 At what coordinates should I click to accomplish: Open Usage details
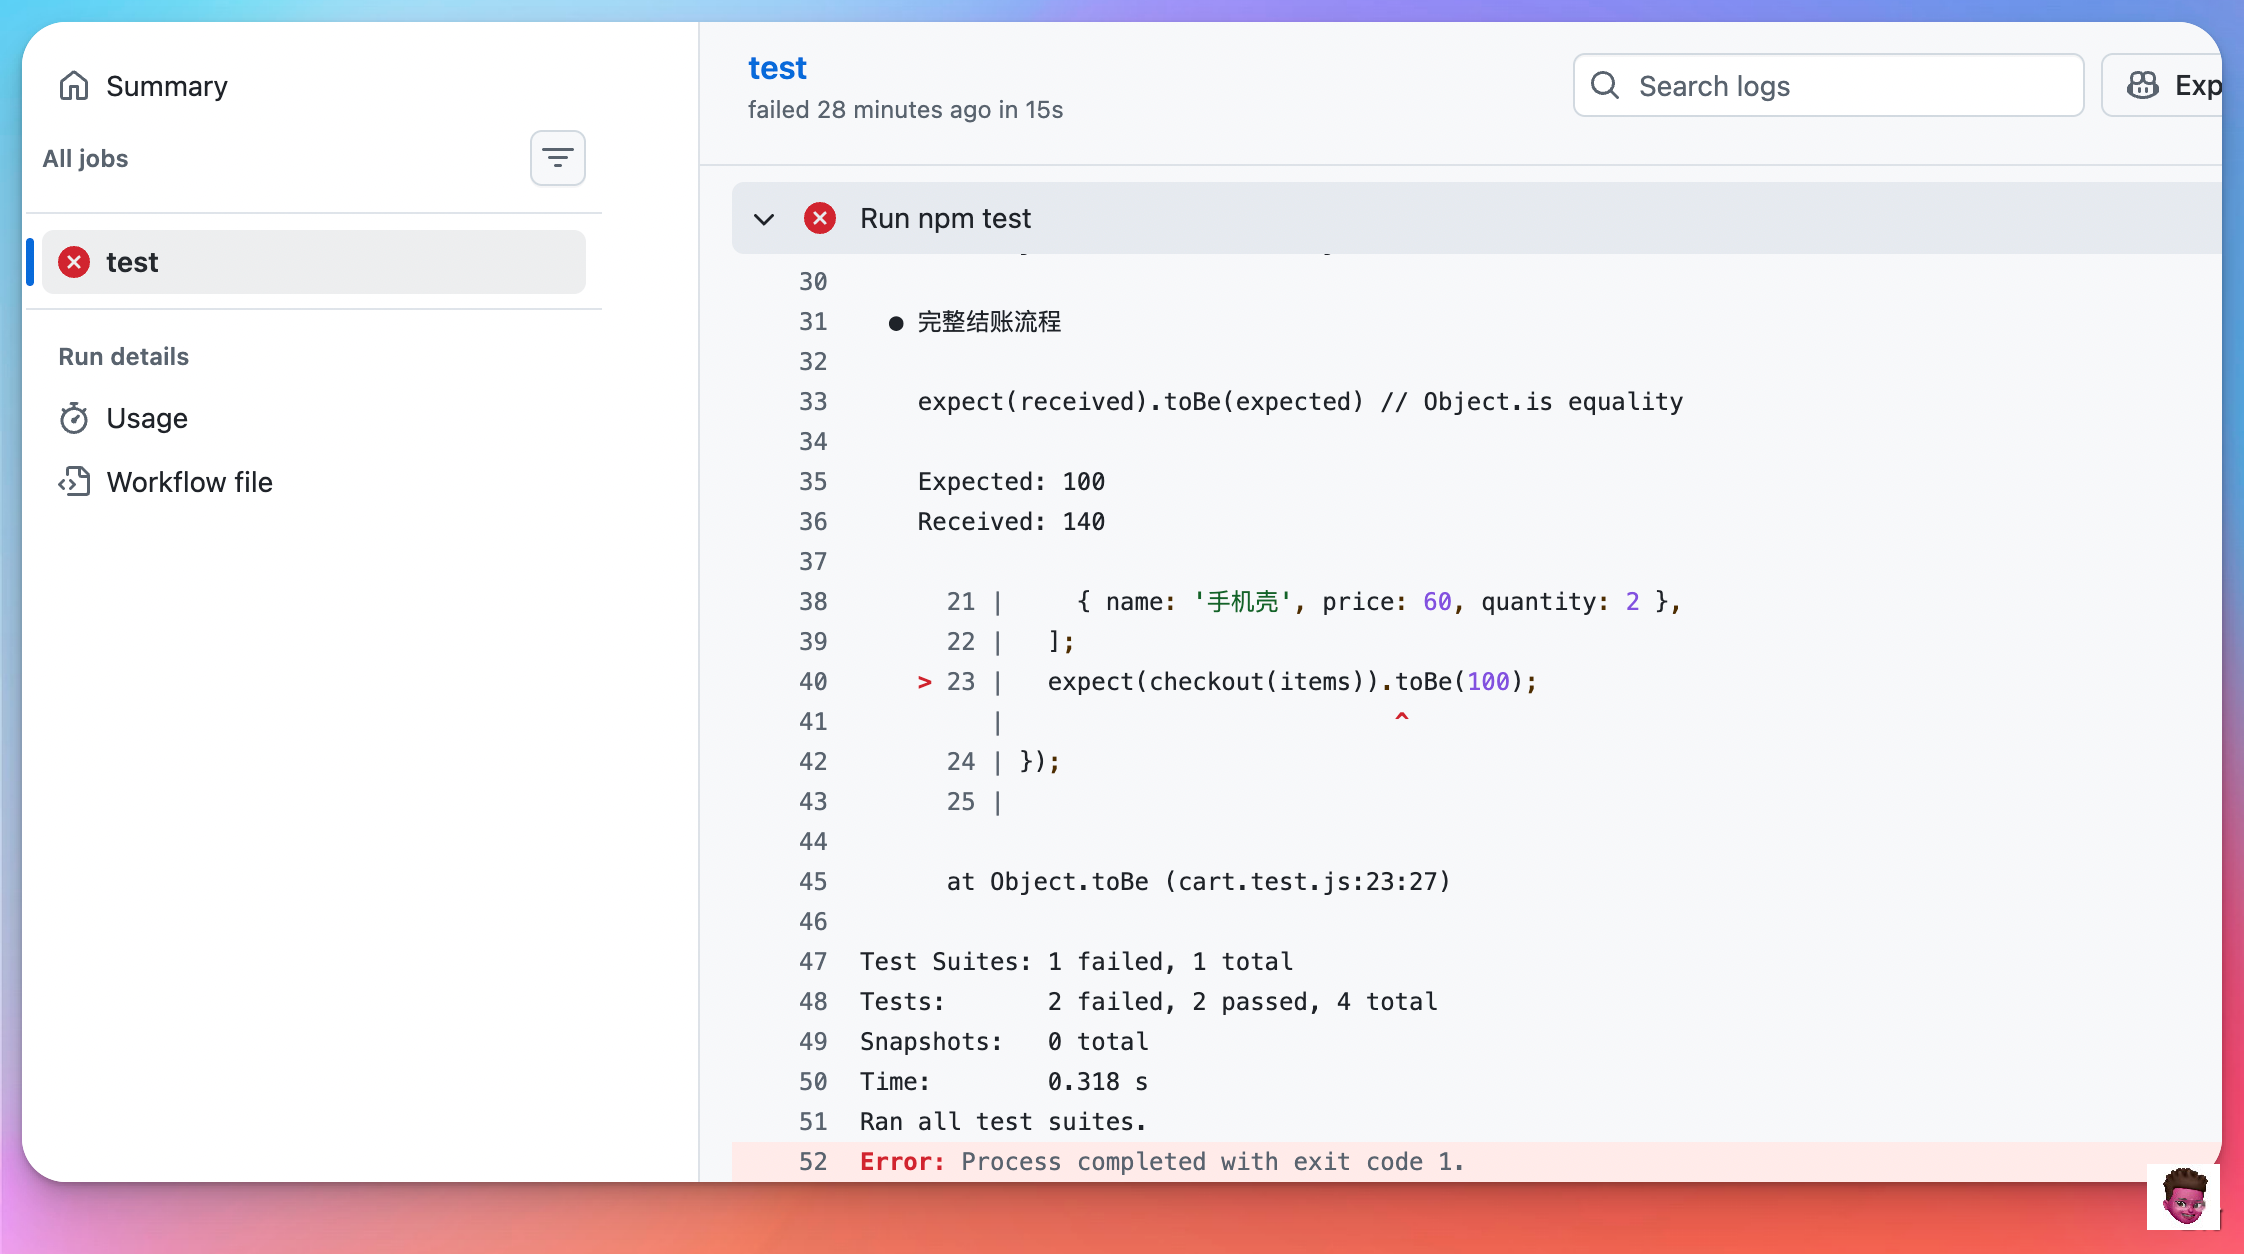[x=147, y=418]
